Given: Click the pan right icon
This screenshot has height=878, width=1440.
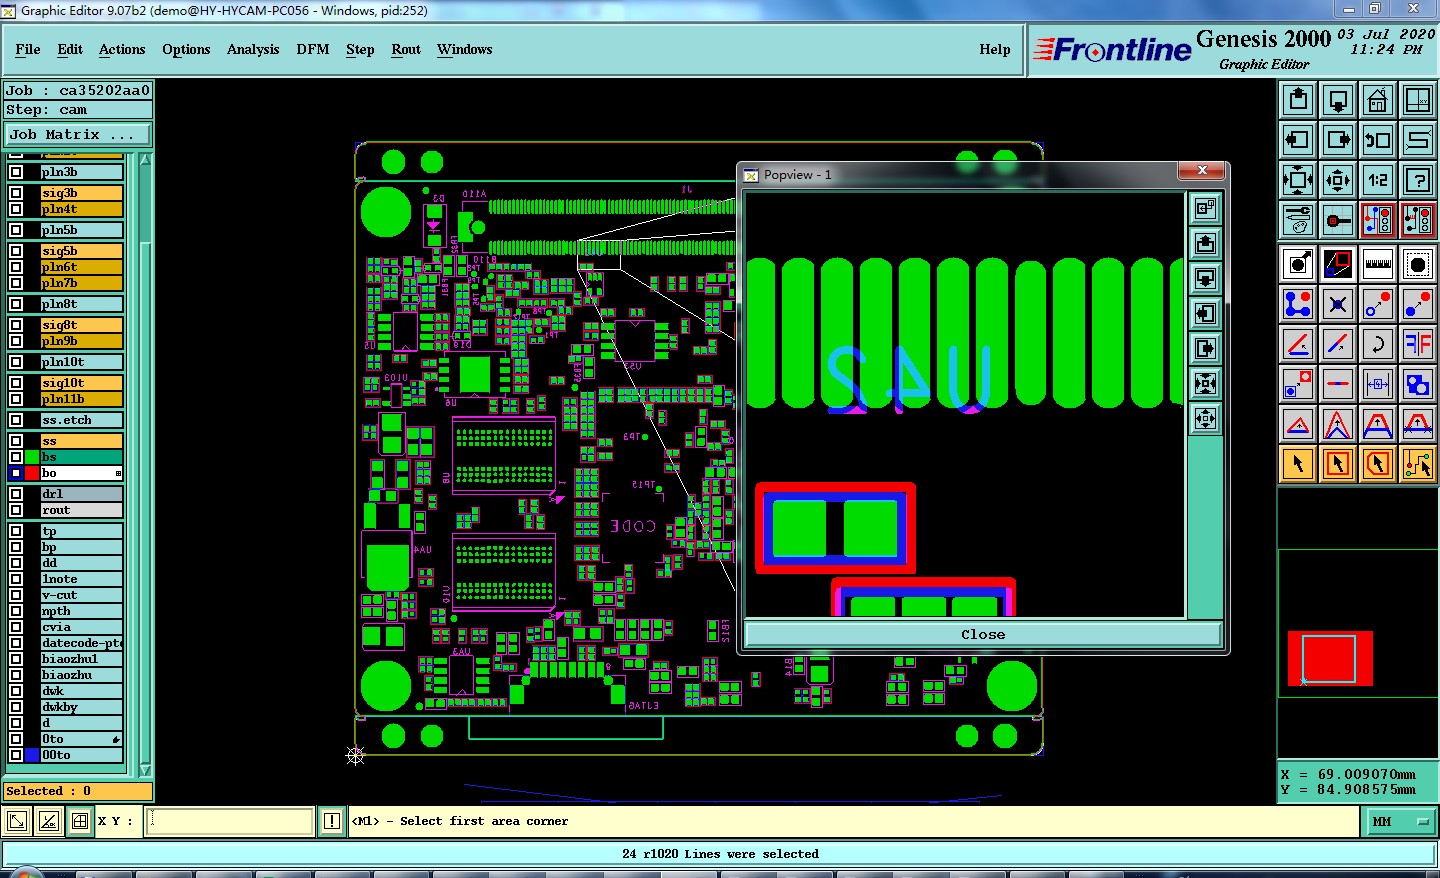Looking at the screenshot, I should click(x=1338, y=140).
